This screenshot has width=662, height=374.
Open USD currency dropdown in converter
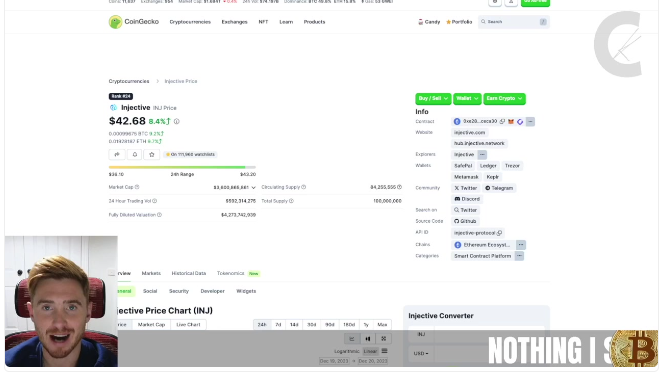[421, 353]
